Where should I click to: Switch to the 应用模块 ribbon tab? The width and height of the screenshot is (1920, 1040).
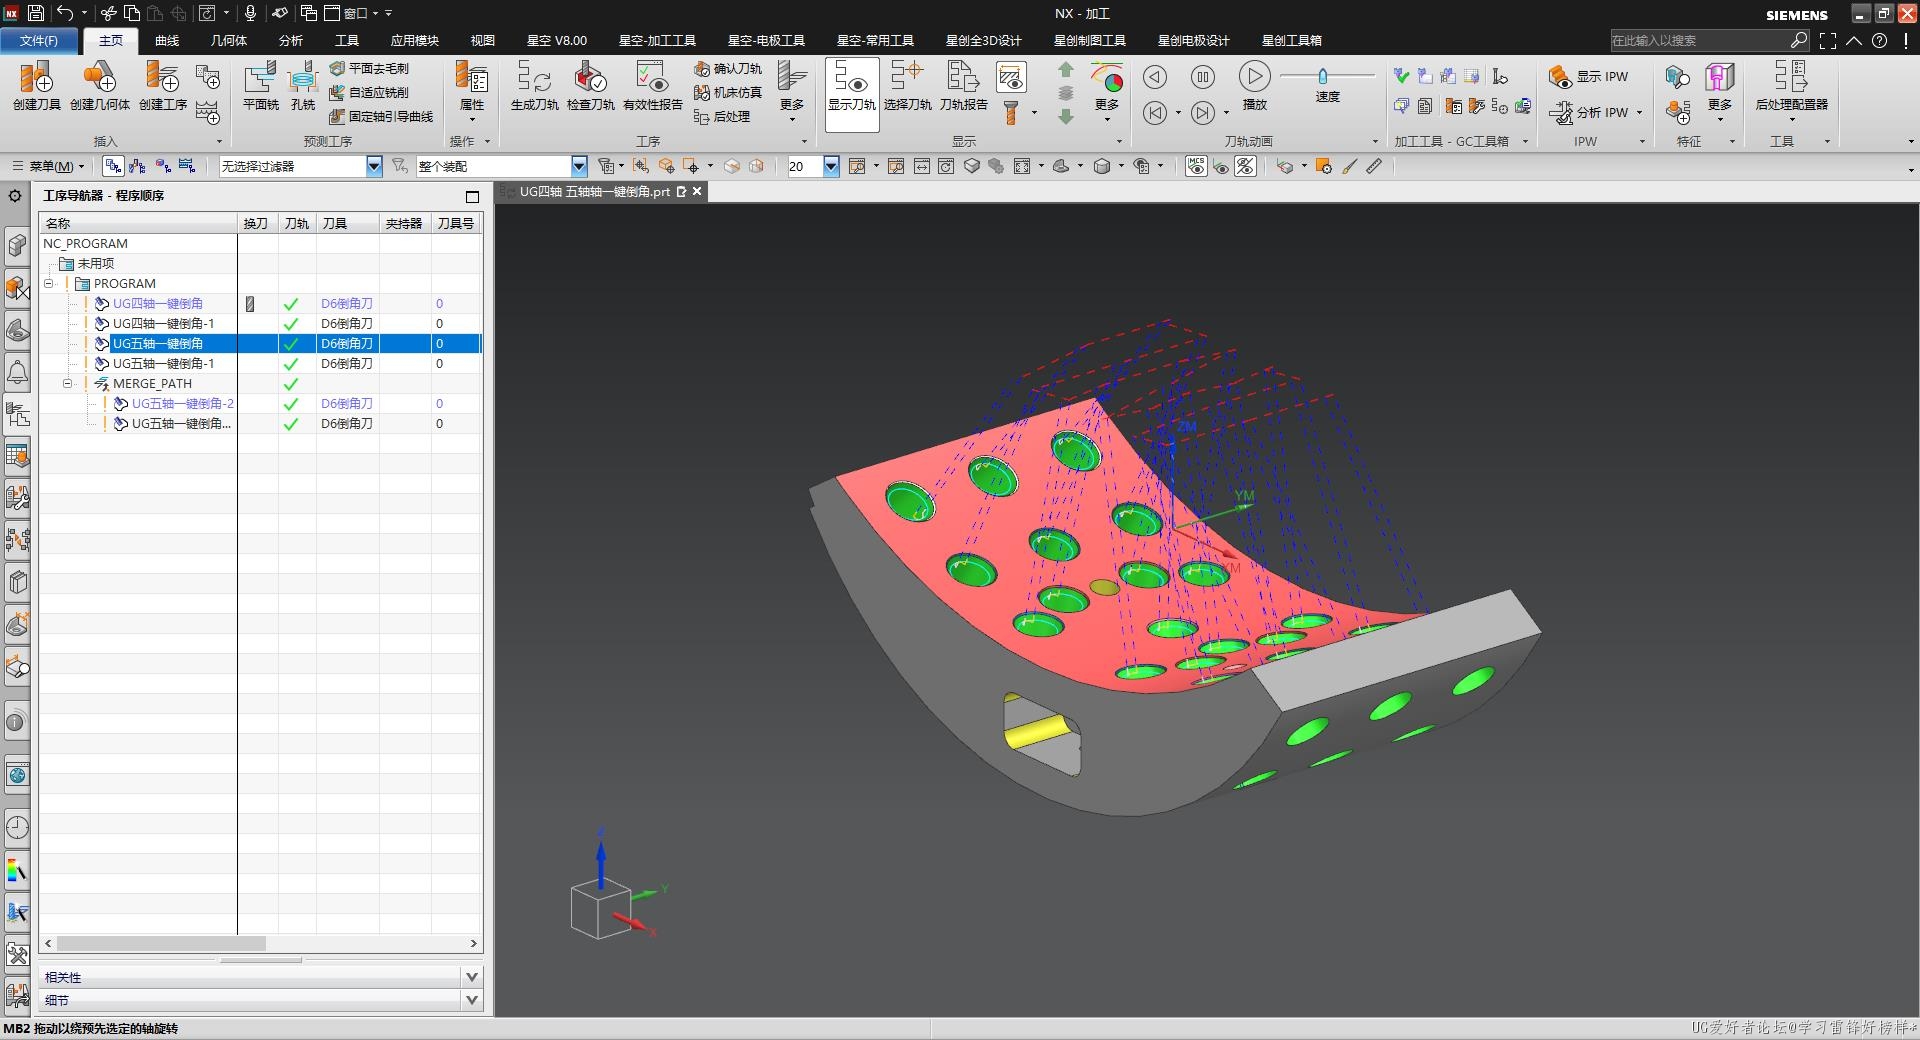415,40
